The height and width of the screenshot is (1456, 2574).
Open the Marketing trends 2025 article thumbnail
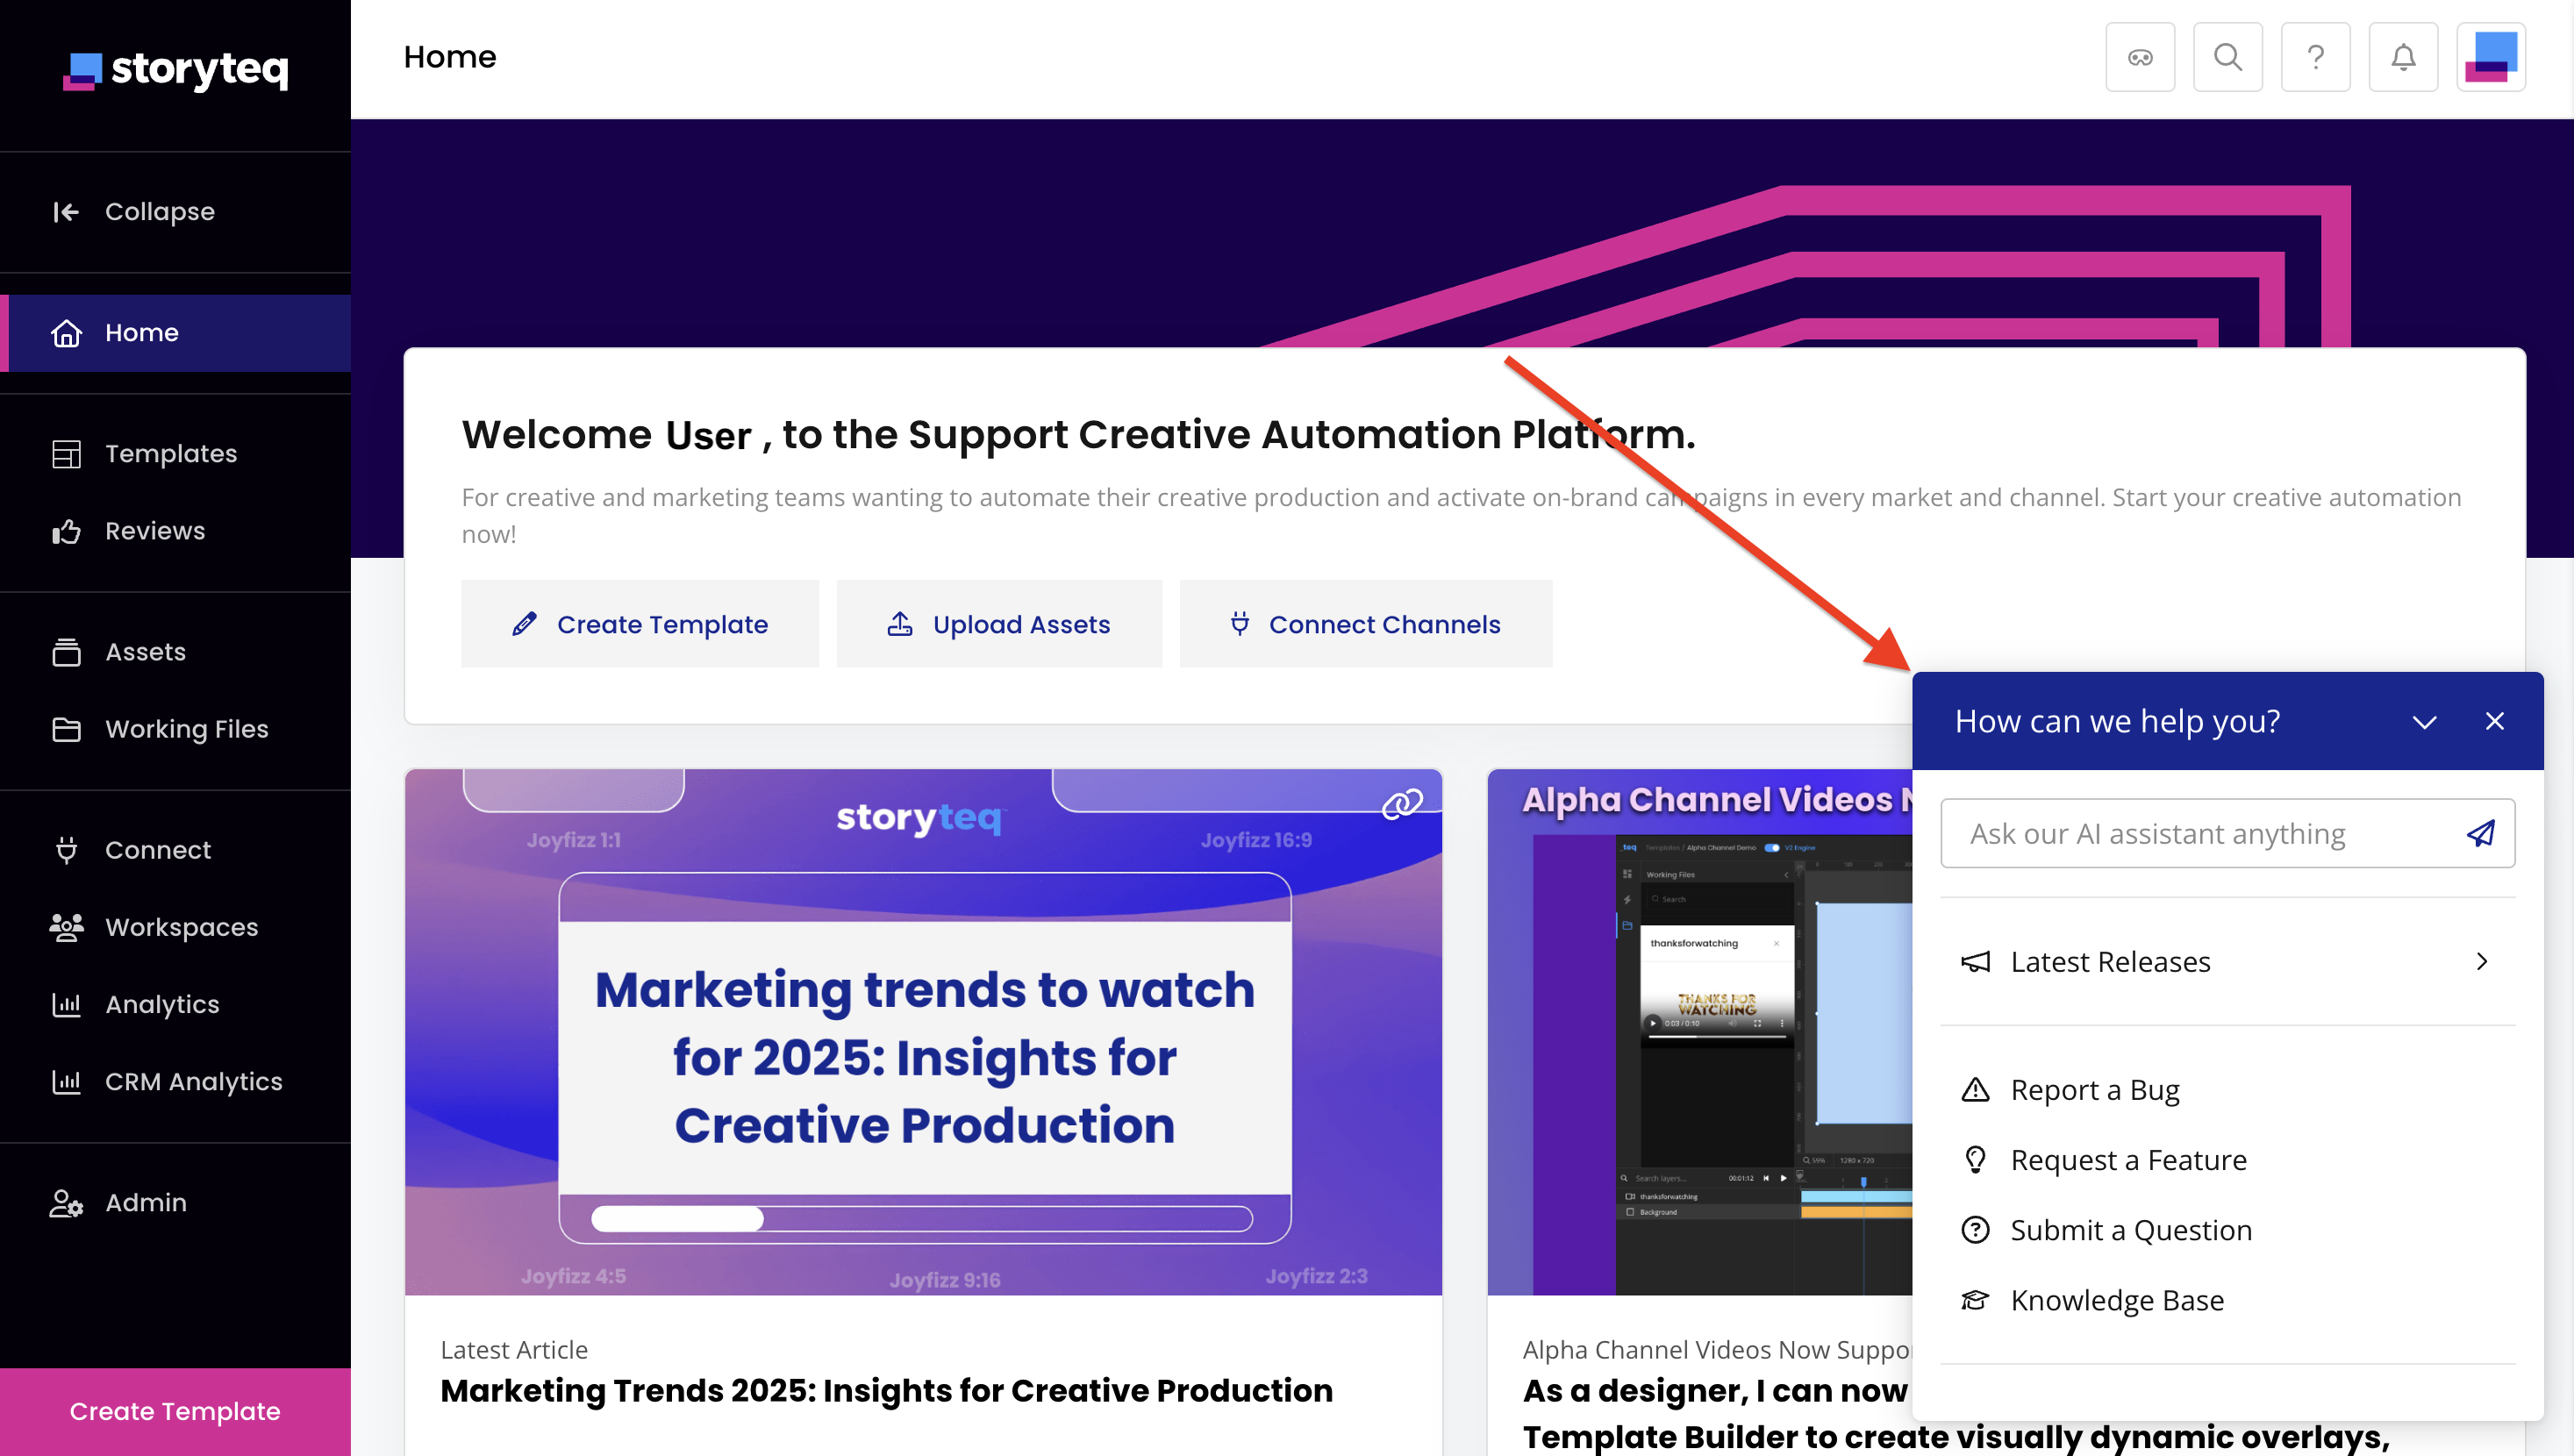[x=923, y=1031]
